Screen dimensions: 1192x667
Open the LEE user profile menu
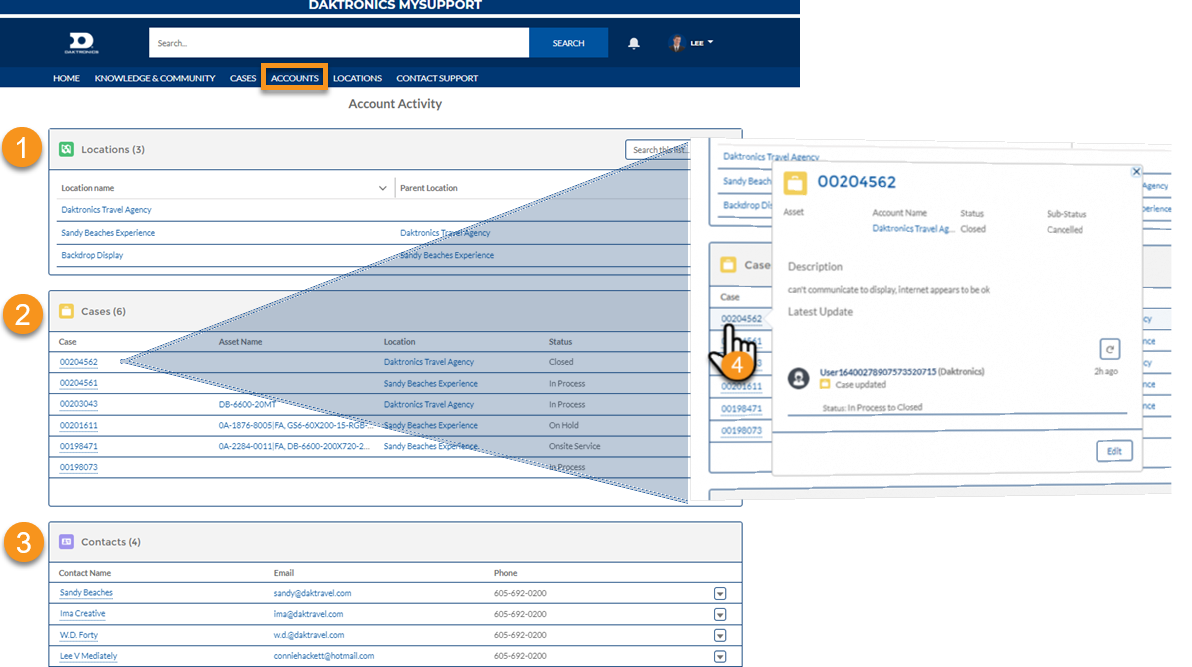pos(692,43)
